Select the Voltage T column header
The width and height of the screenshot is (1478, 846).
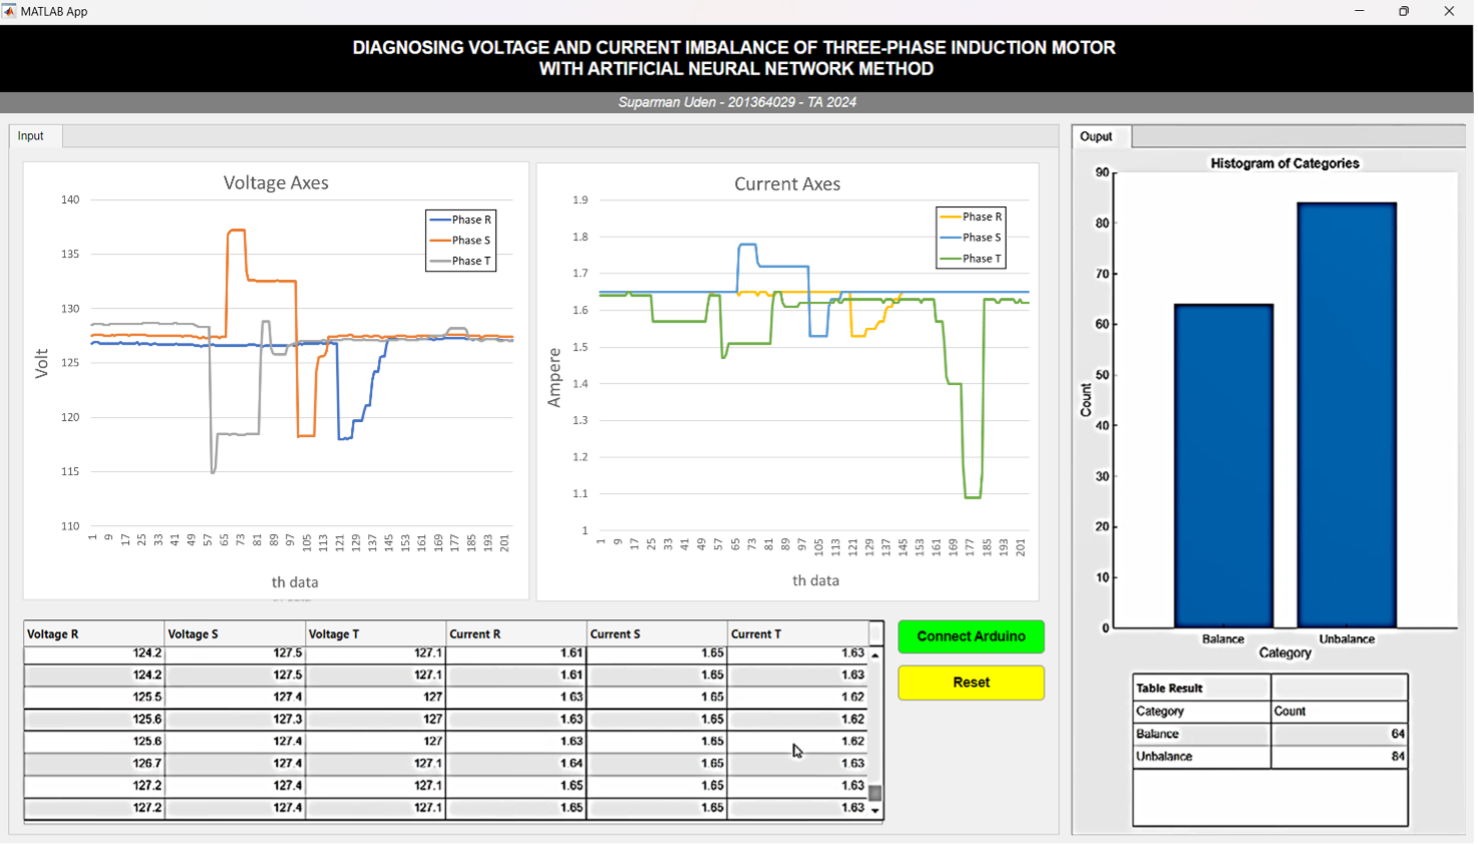point(376,635)
